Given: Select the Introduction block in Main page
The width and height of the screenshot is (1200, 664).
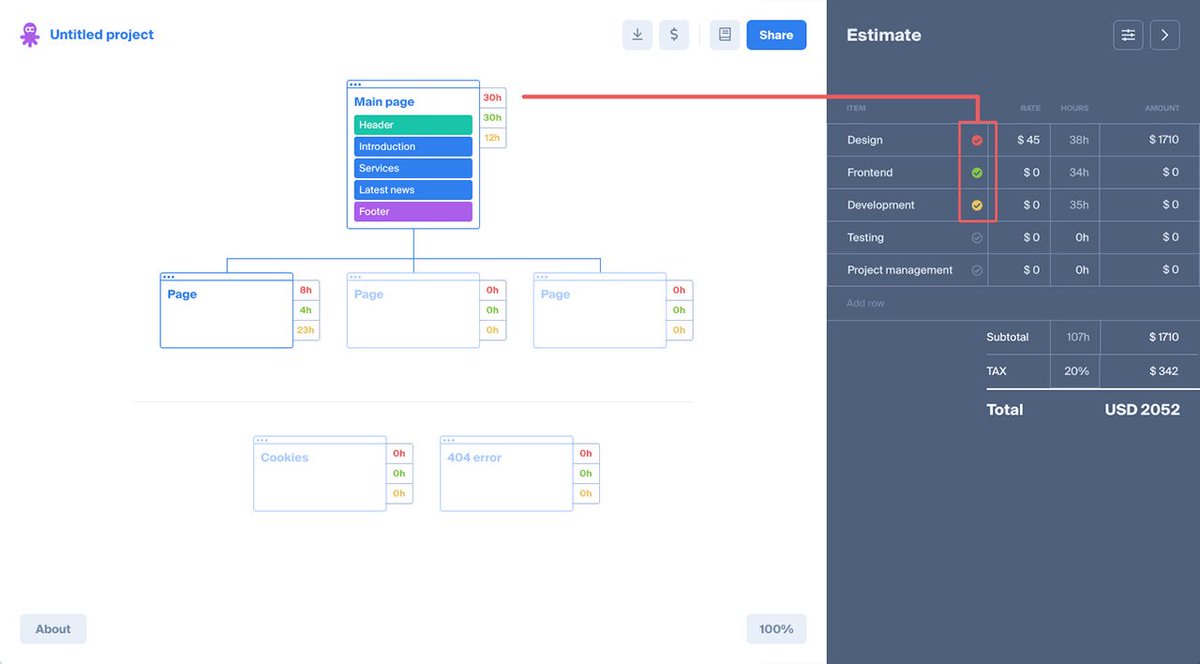Looking at the screenshot, I should tap(413, 147).
